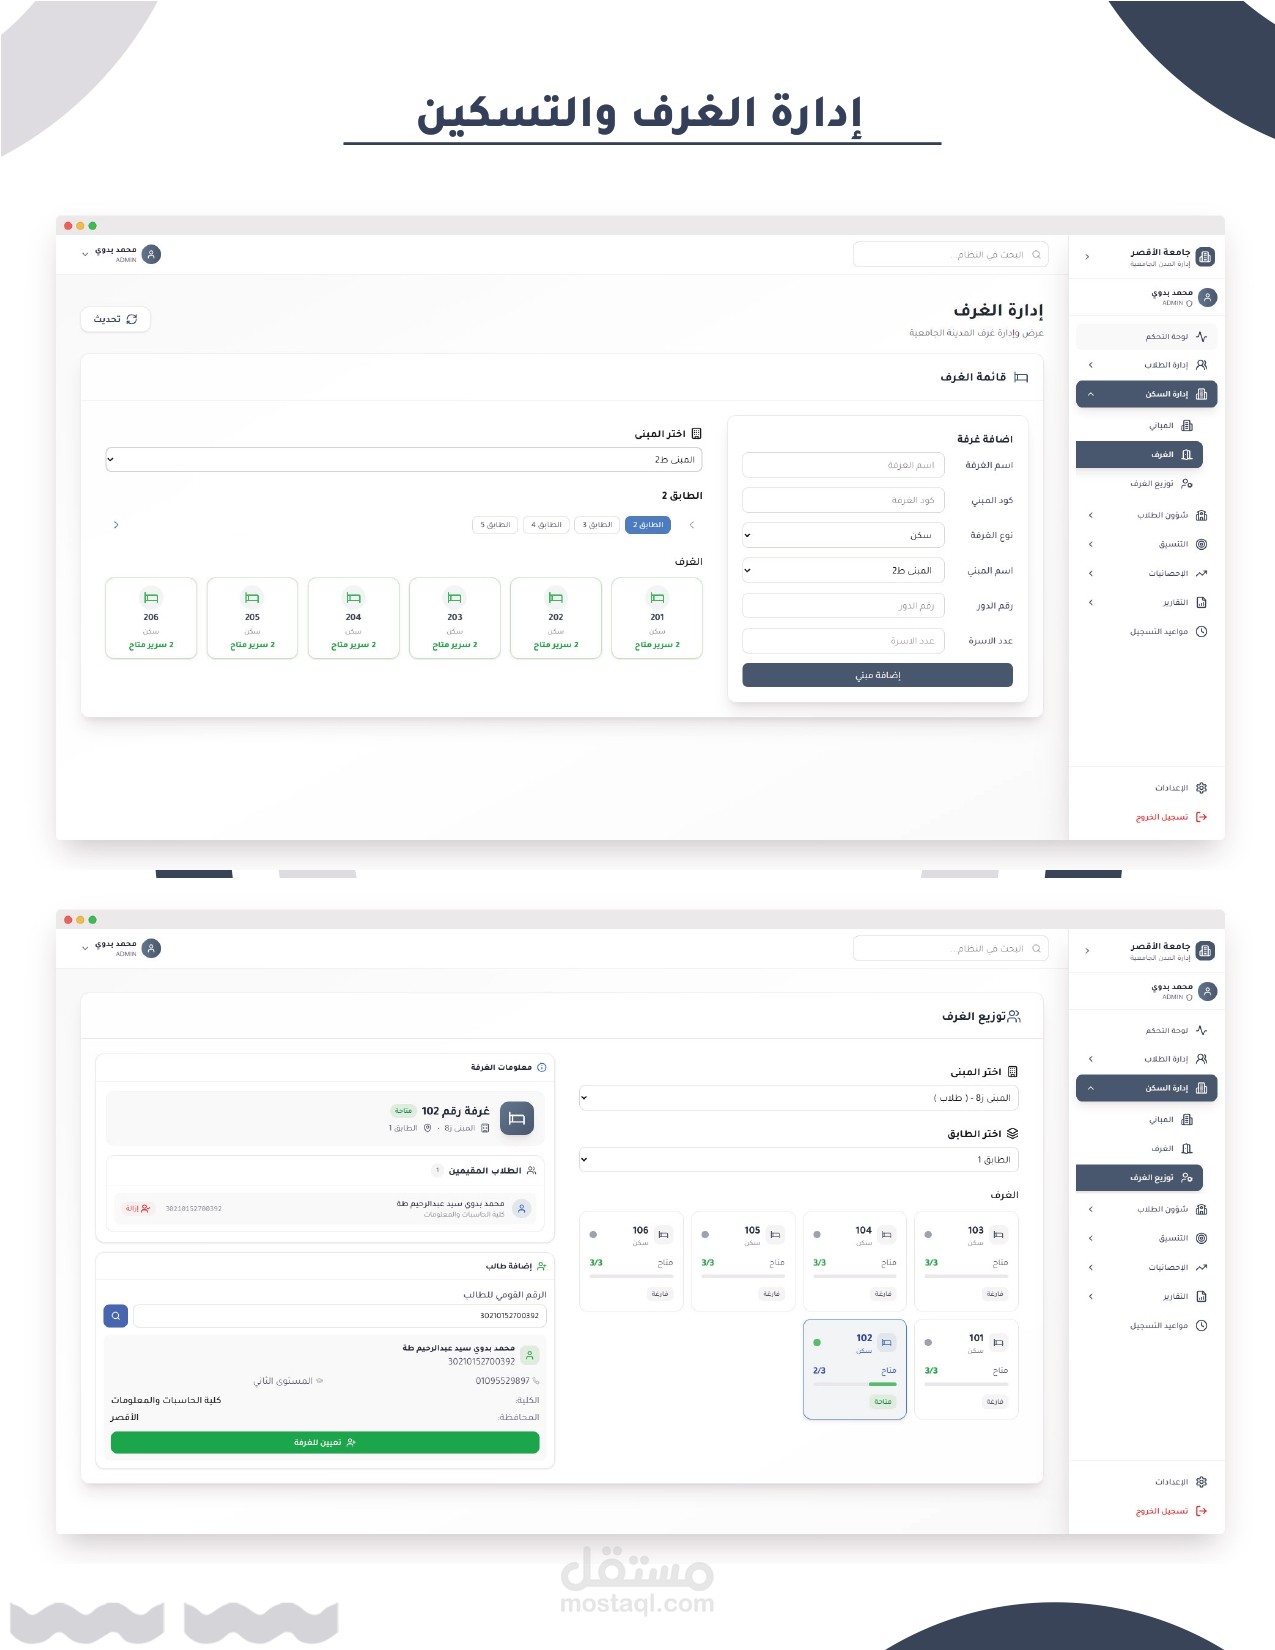Open التقارير report icon in top window sidebar

point(1201,602)
